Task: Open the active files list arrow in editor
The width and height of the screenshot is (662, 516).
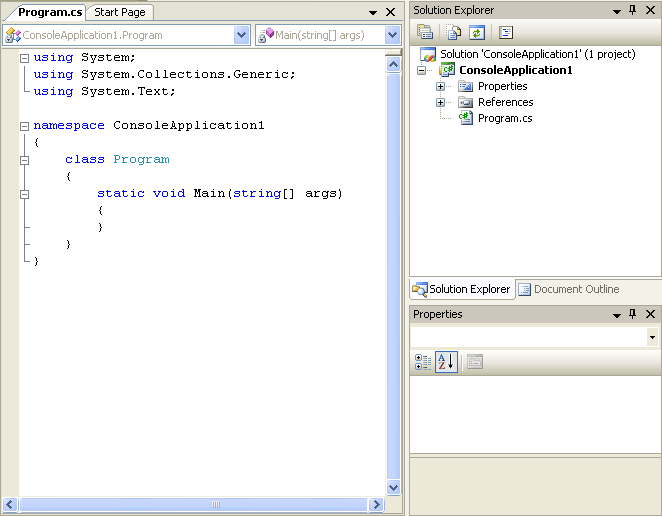Action: [373, 13]
